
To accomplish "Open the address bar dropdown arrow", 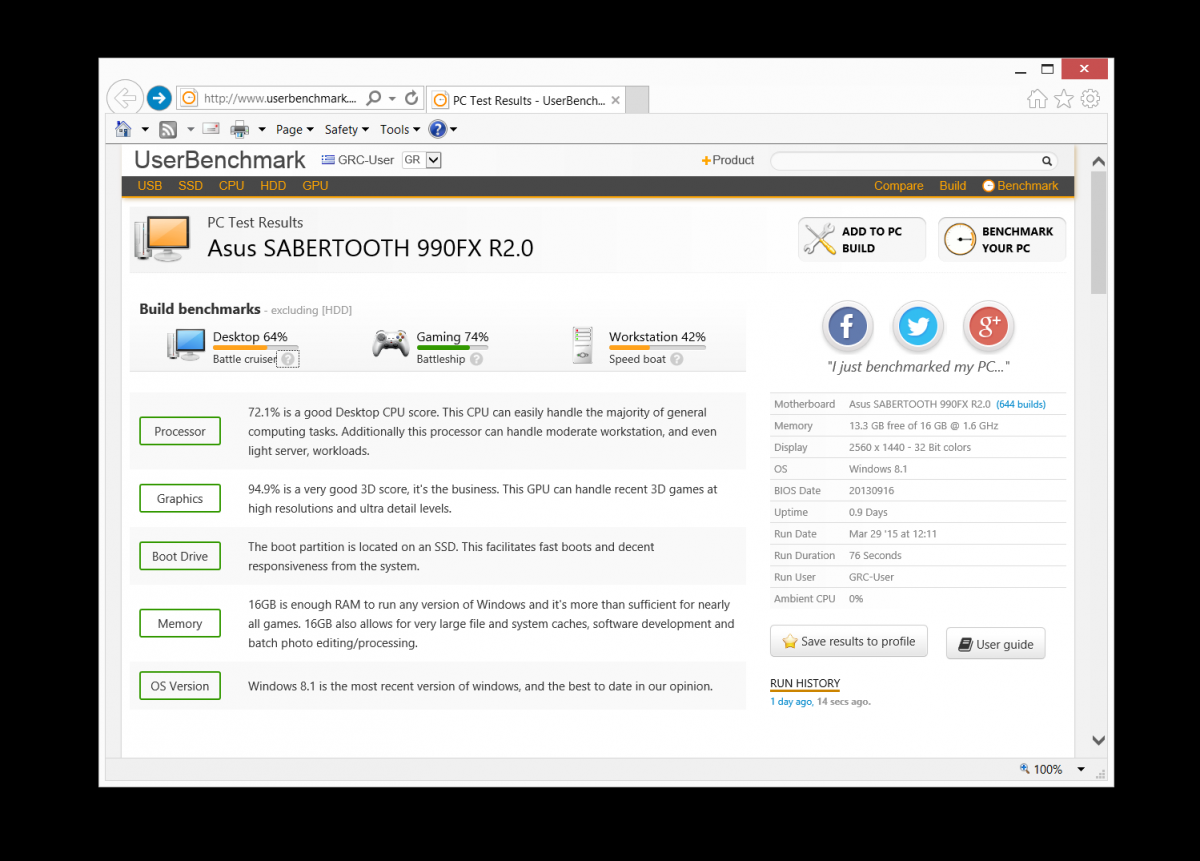I will tap(392, 98).
